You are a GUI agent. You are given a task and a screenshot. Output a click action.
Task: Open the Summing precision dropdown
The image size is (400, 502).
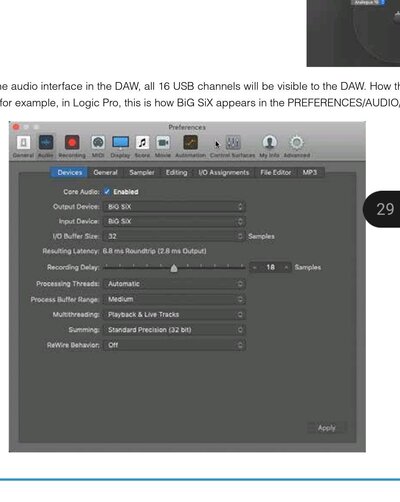coord(174,330)
